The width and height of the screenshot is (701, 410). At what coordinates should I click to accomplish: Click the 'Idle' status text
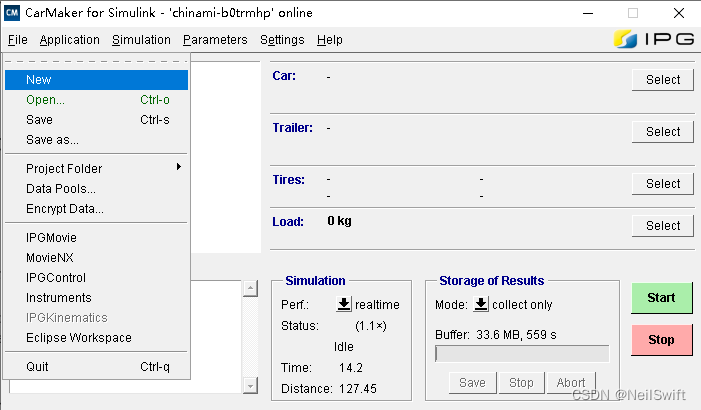click(x=344, y=347)
